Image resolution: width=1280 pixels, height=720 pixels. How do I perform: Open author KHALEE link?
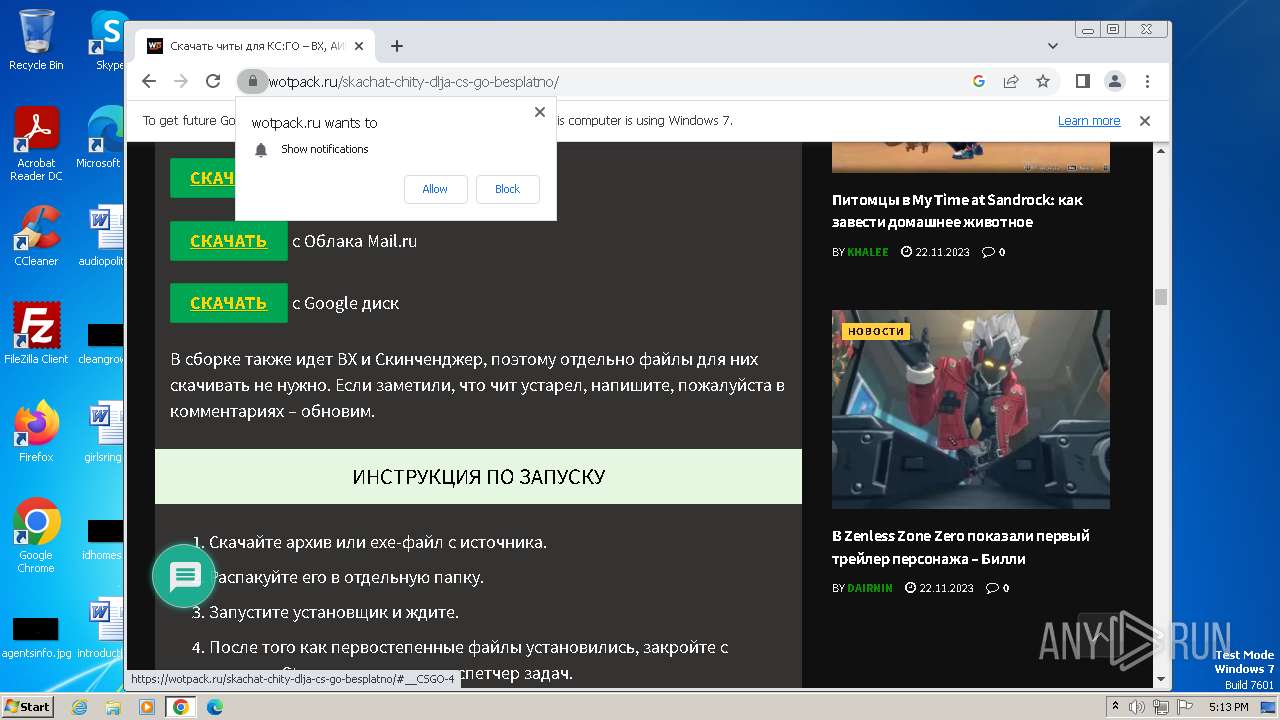pyautogui.click(x=867, y=252)
